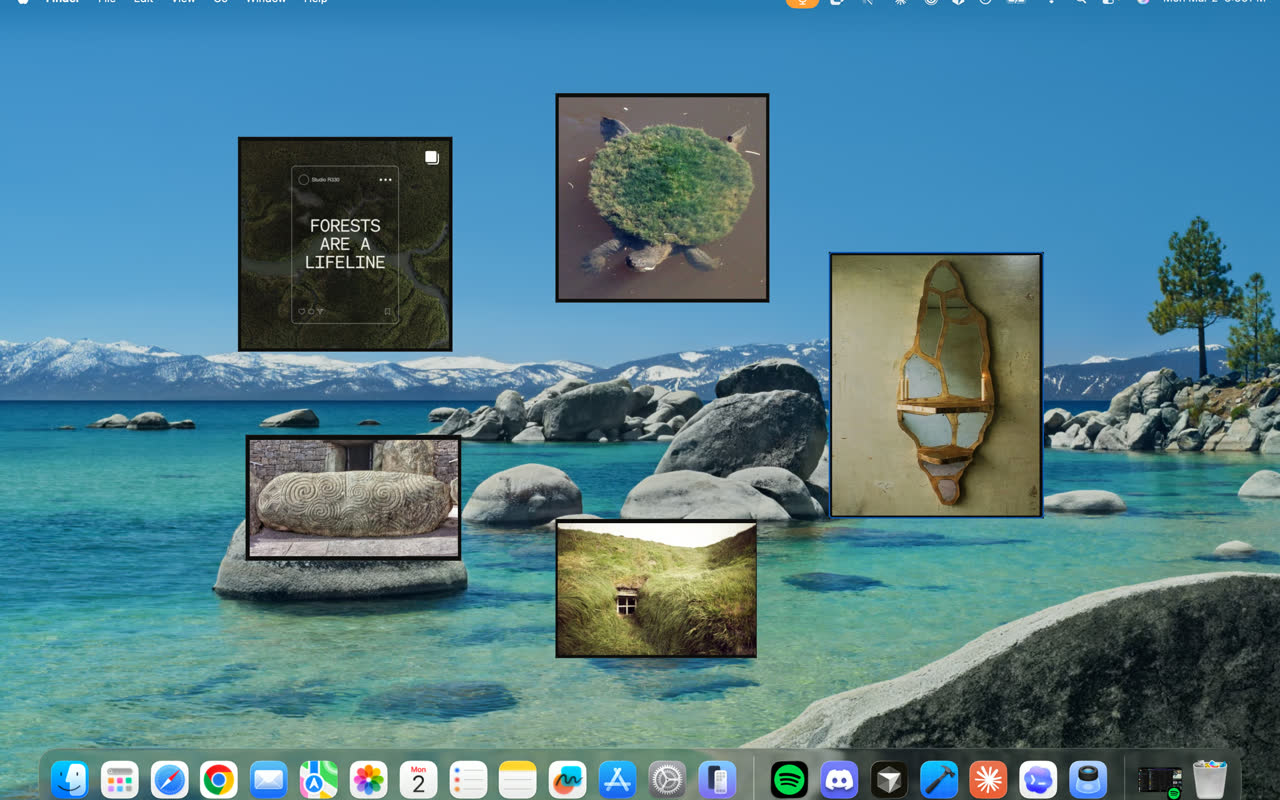Open the Mail app in the Dock
The width and height of the screenshot is (1280, 800).
[x=269, y=779]
